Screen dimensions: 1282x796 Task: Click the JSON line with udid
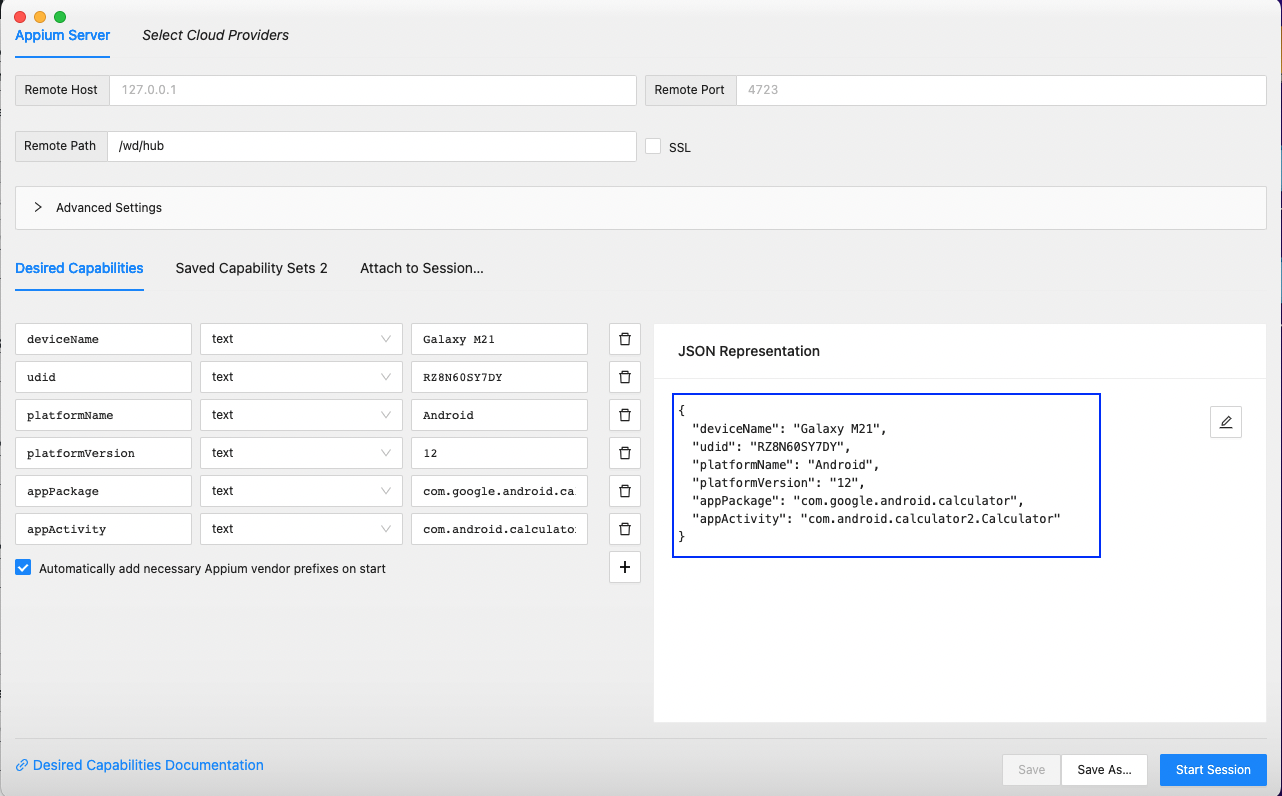tap(771, 447)
